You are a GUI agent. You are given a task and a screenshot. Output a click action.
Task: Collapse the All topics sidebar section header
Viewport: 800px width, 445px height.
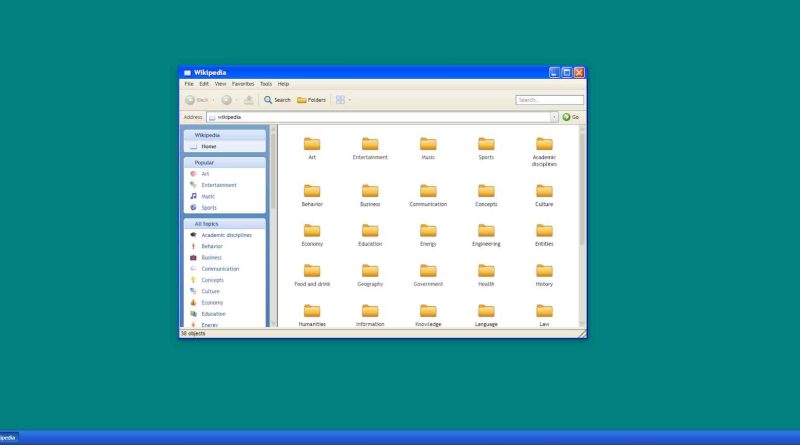click(225, 224)
